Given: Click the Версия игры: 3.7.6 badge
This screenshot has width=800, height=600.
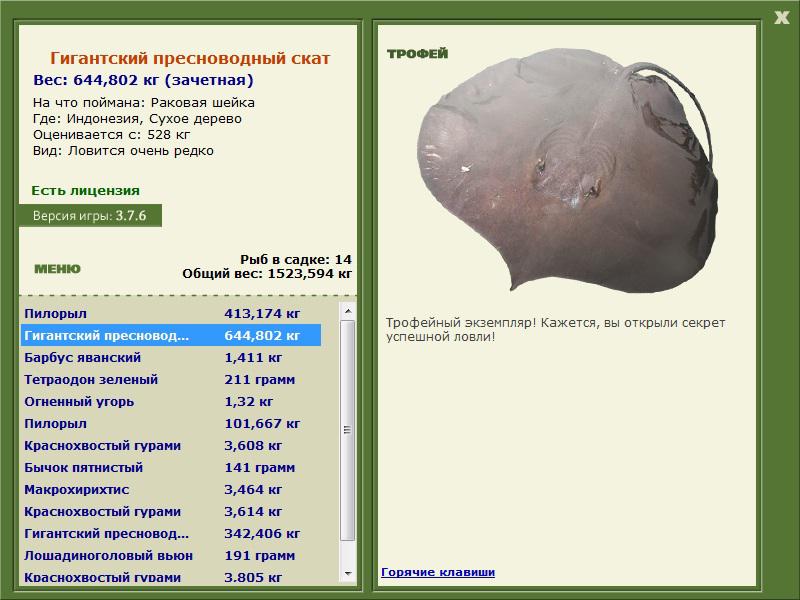Looking at the screenshot, I should pos(90,215).
